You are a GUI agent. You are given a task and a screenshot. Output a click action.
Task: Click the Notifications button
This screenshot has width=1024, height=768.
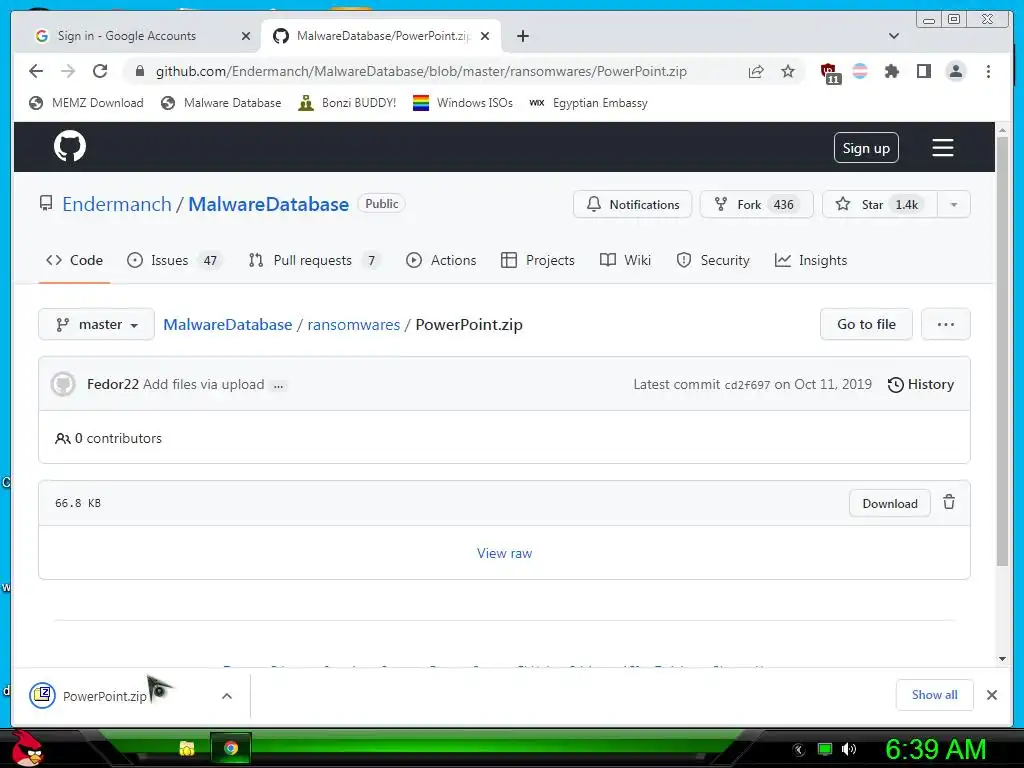632,204
